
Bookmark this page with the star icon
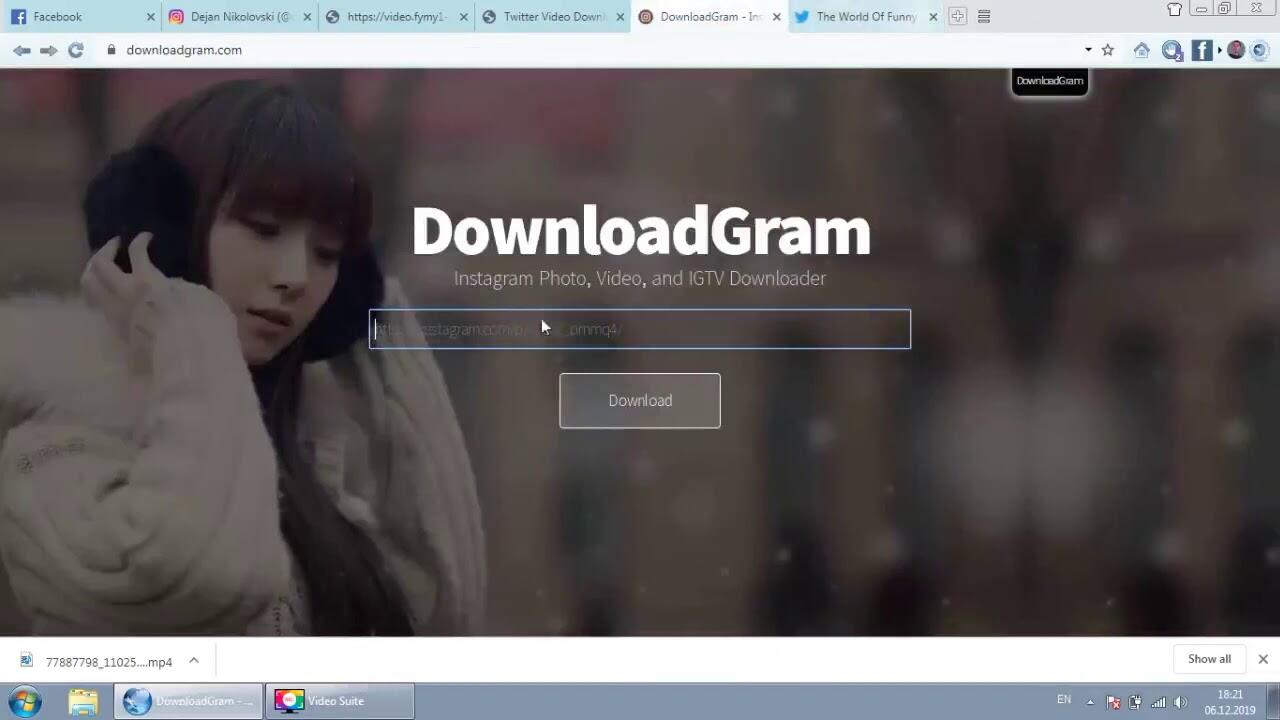point(1107,50)
